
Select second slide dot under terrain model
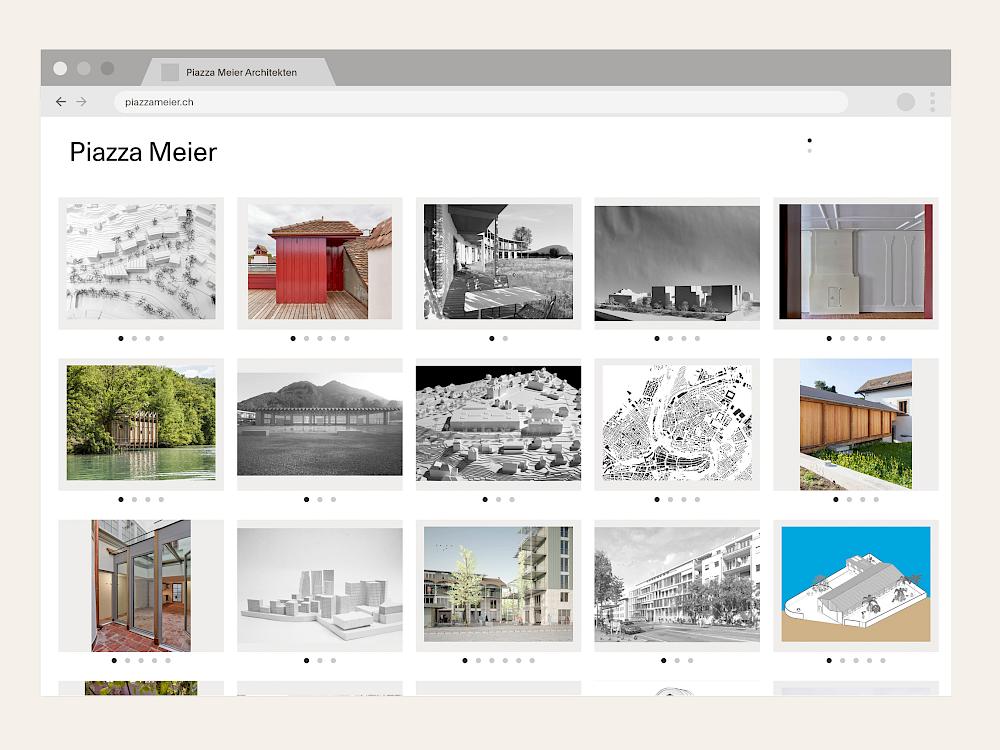(x=135, y=339)
